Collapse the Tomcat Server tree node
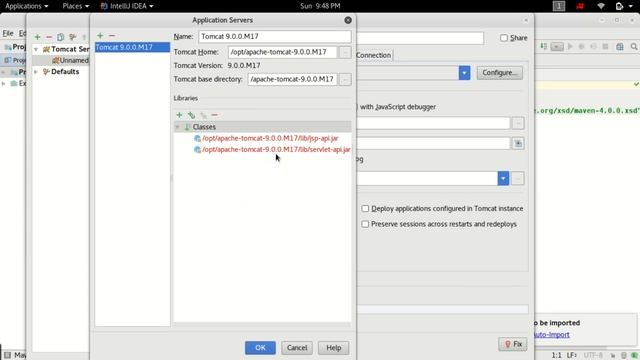 point(36,49)
